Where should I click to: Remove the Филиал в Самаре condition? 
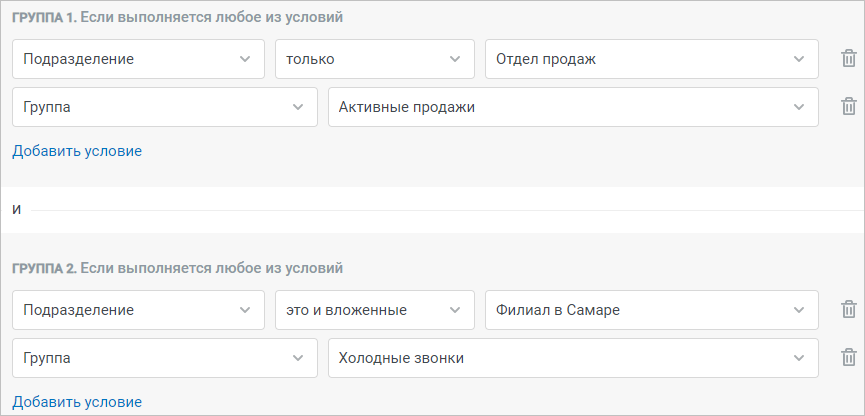[x=848, y=310]
